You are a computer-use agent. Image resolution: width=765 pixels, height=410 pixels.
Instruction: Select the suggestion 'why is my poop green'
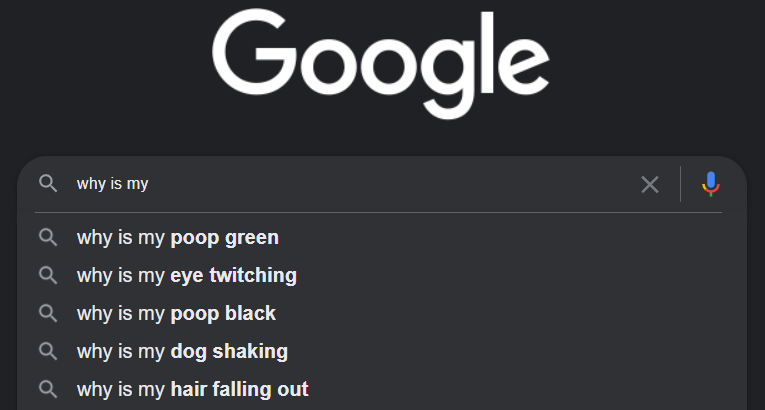click(x=382, y=238)
